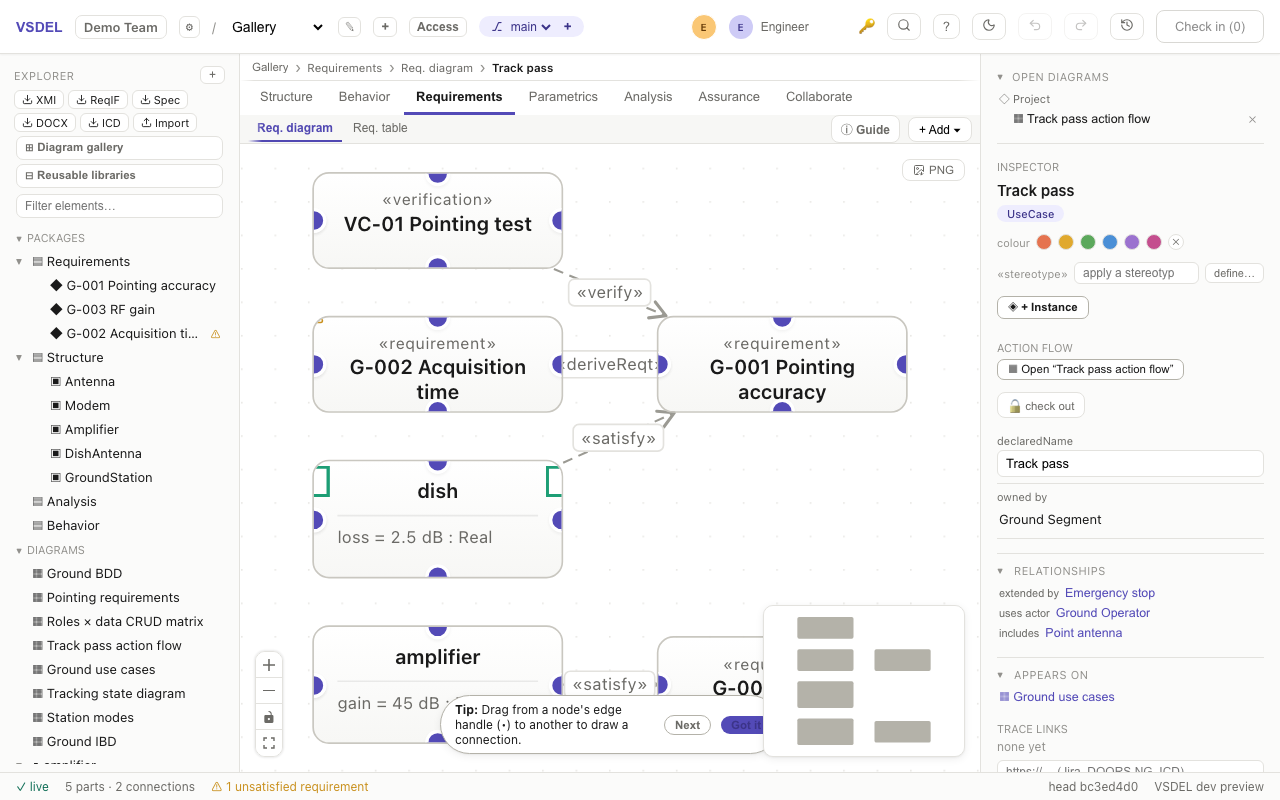Export model as XMI
This screenshot has width=1280, height=800.
coord(39,100)
